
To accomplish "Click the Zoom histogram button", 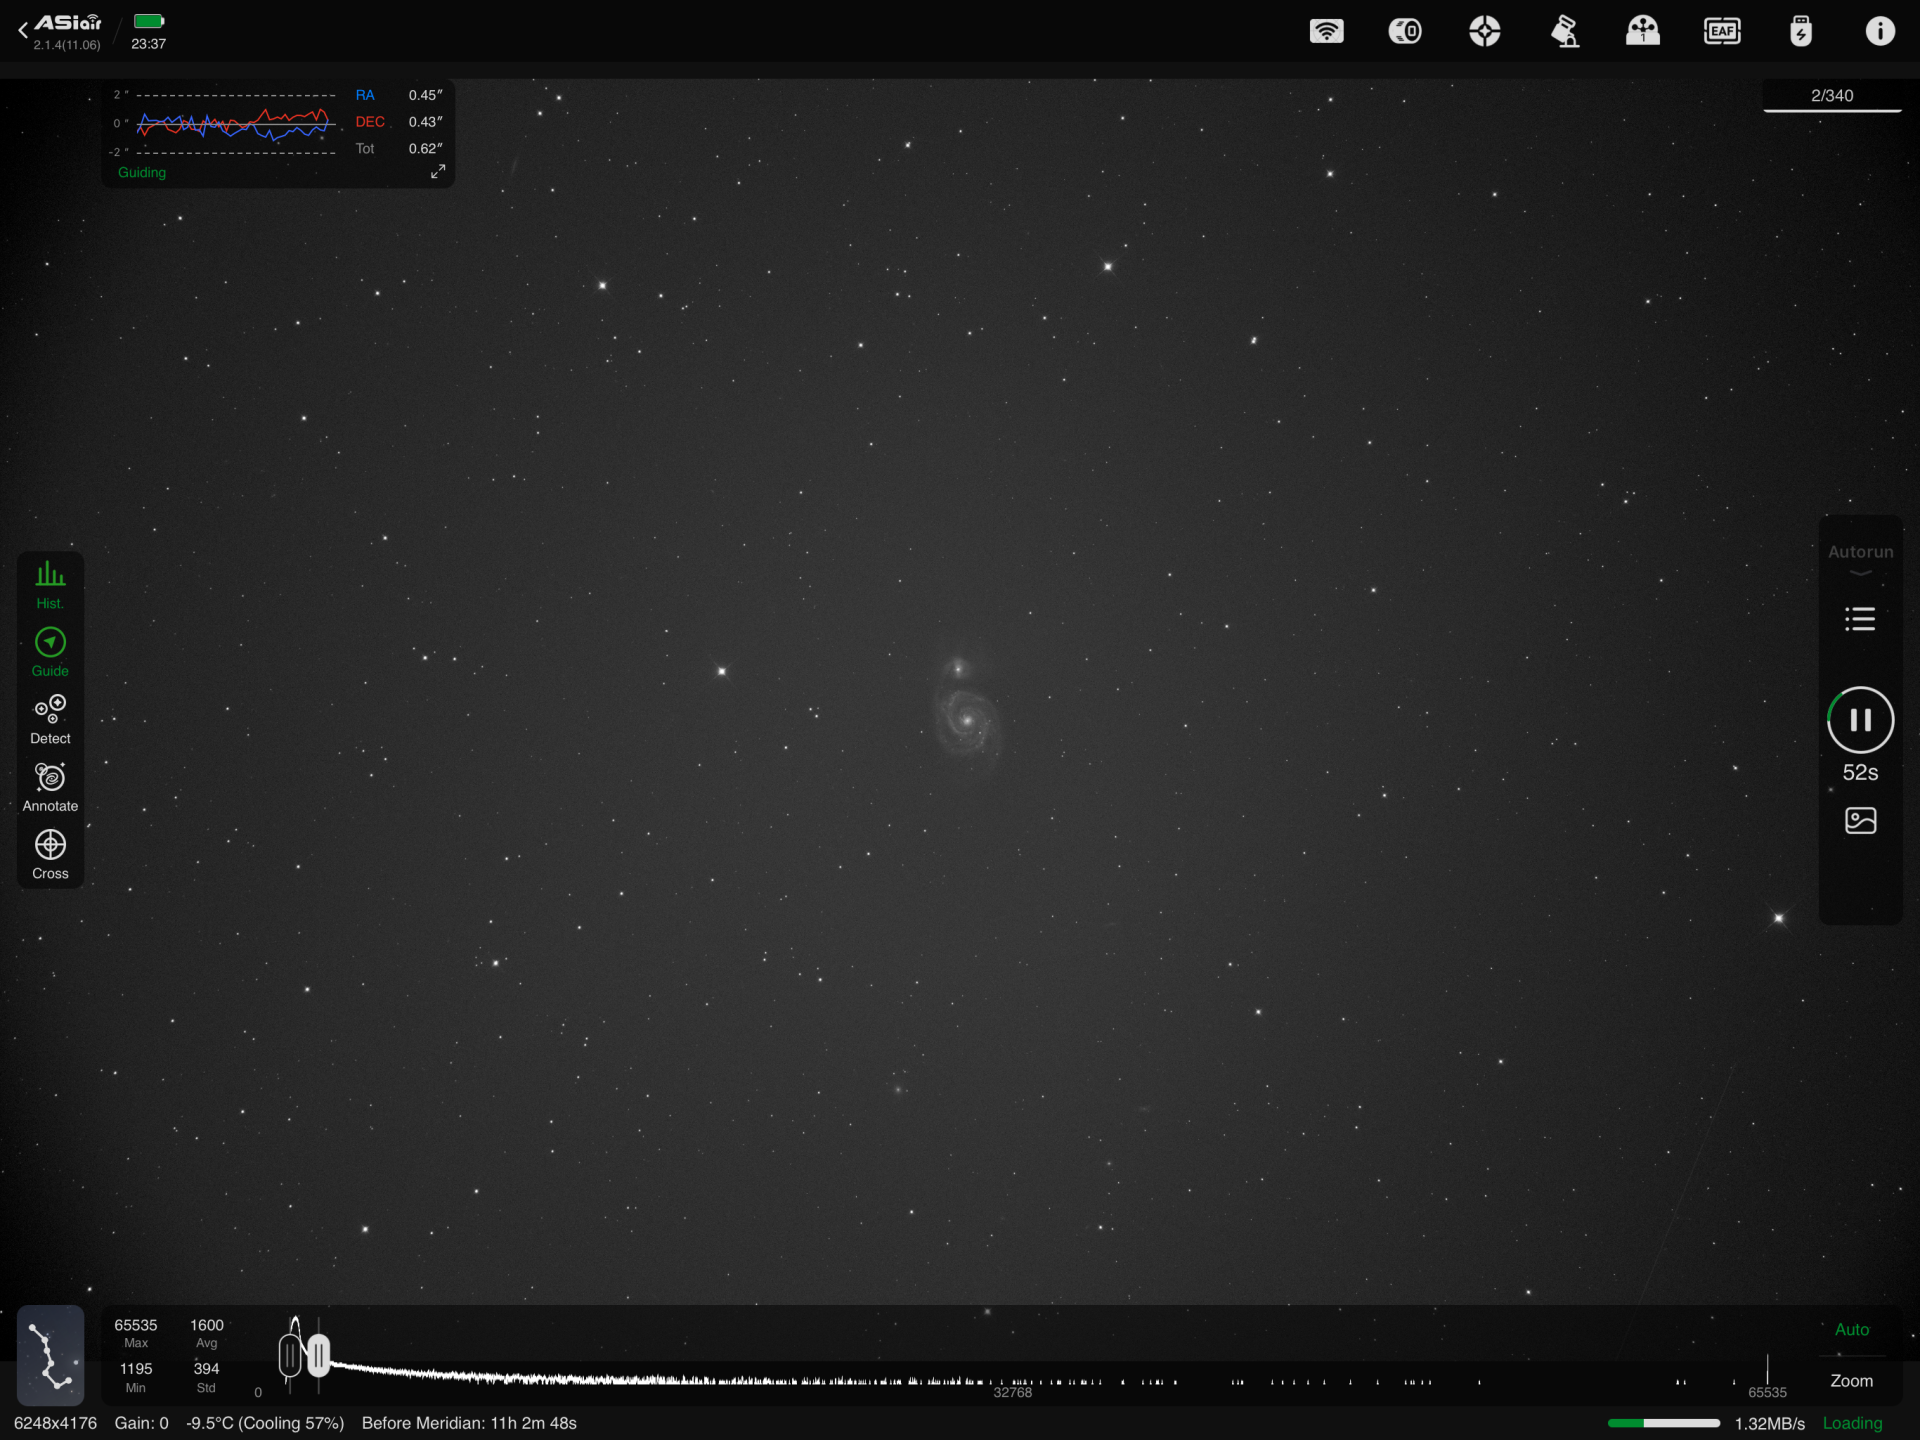I will (x=1851, y=1381).
